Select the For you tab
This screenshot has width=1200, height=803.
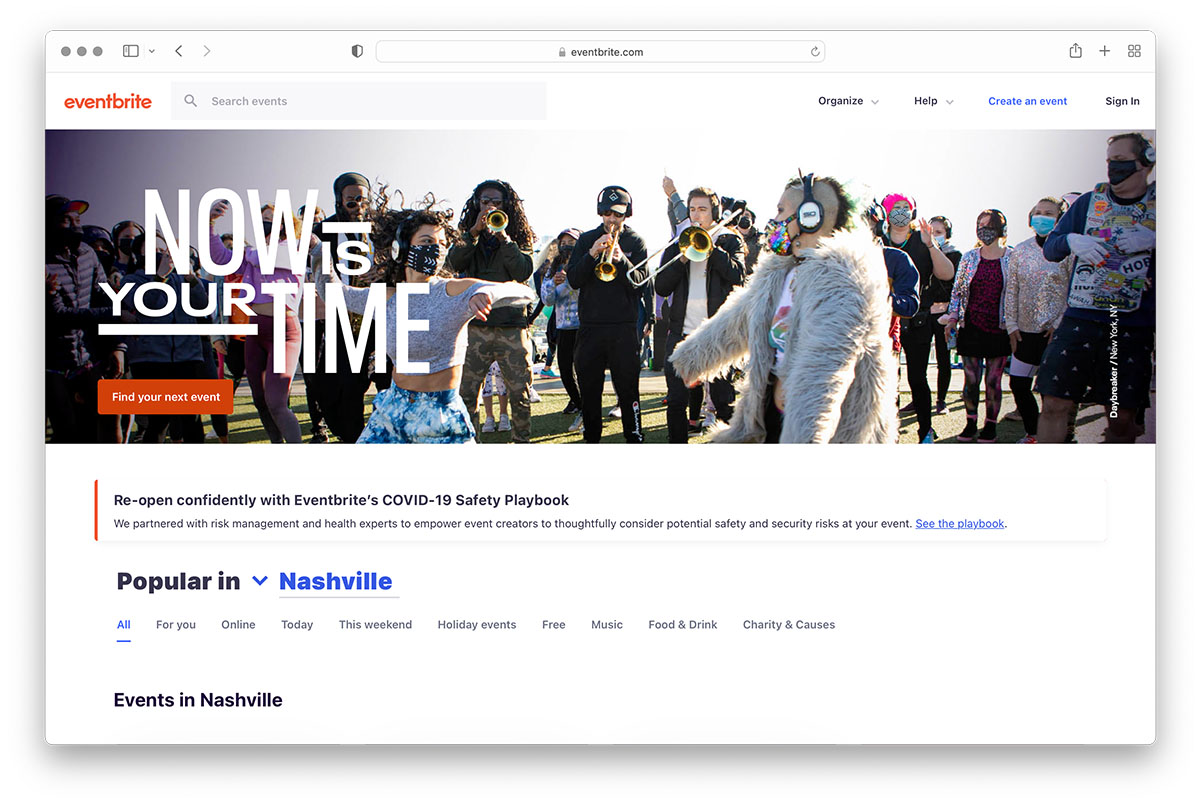pyautogui.click(x=176, y=625)
